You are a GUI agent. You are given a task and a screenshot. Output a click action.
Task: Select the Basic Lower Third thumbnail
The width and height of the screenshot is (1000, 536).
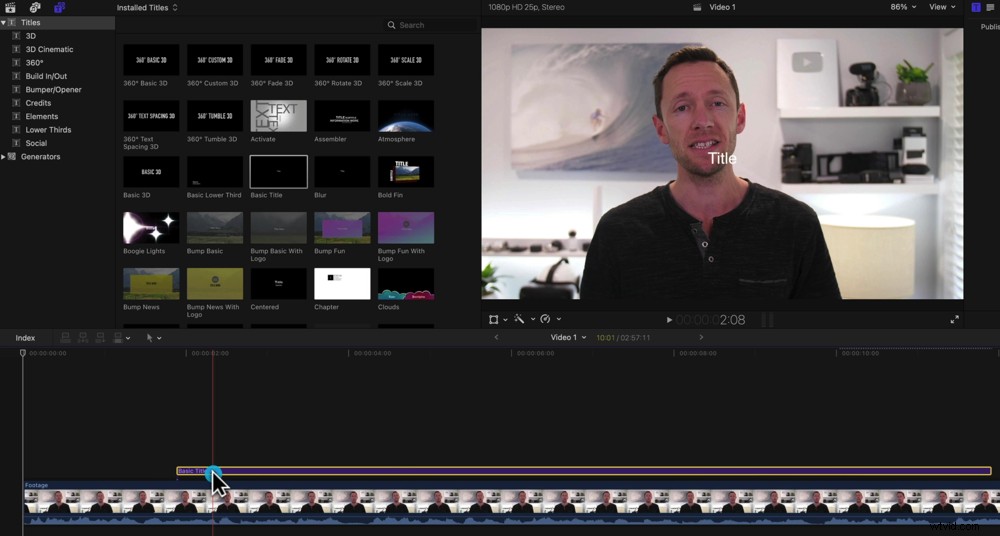(x=215, y=172)
